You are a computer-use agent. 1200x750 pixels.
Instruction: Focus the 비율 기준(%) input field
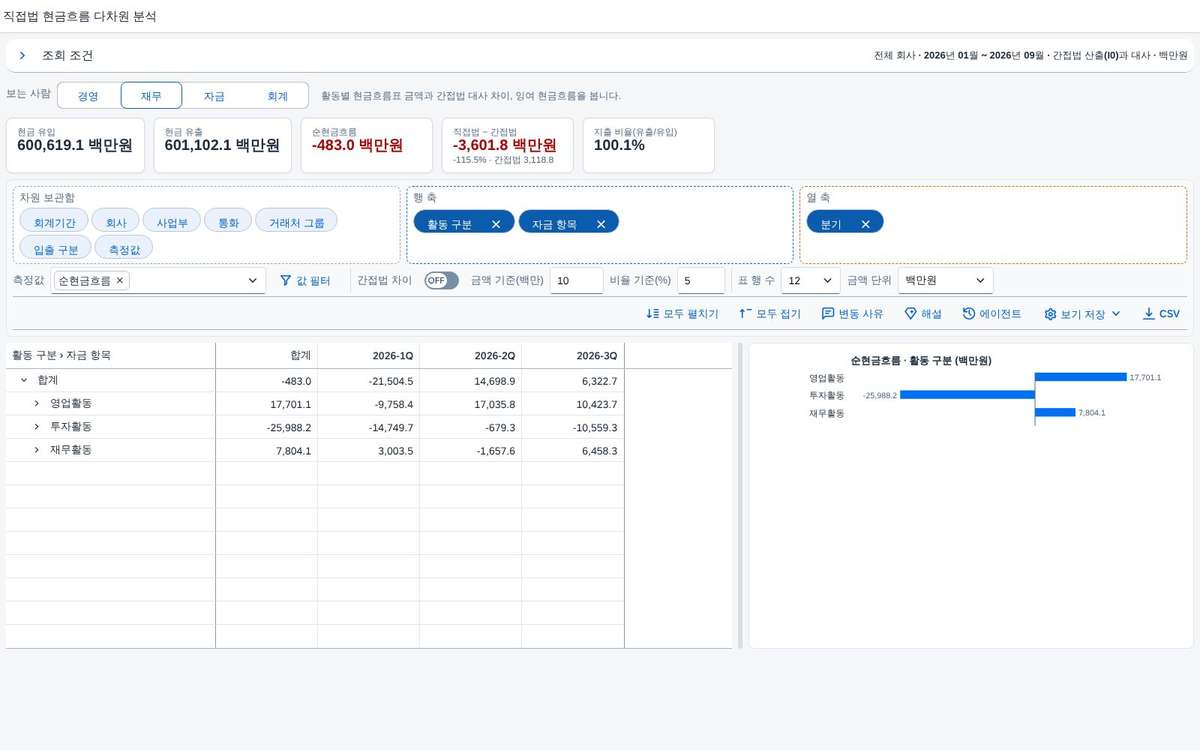pyautogui.click(x=701, y=281)
